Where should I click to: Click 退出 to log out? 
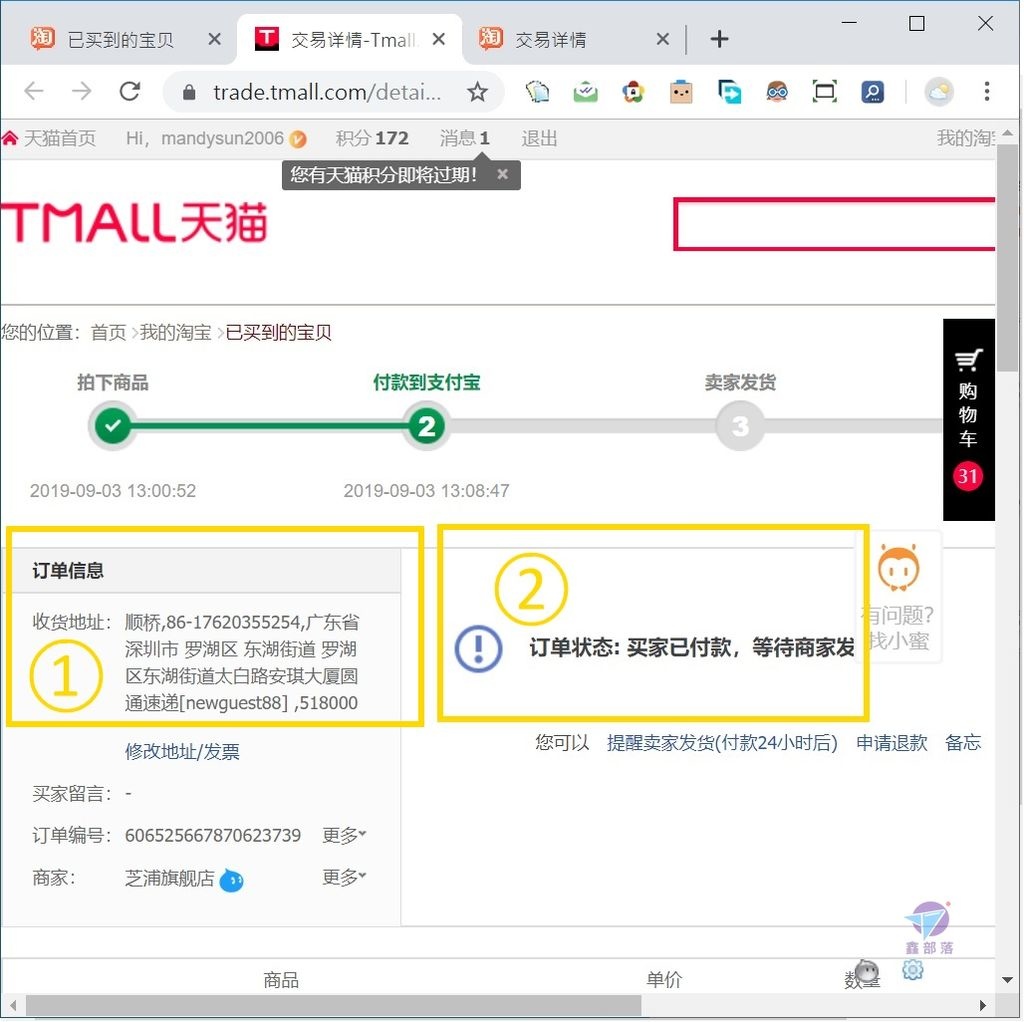(539, 138)
